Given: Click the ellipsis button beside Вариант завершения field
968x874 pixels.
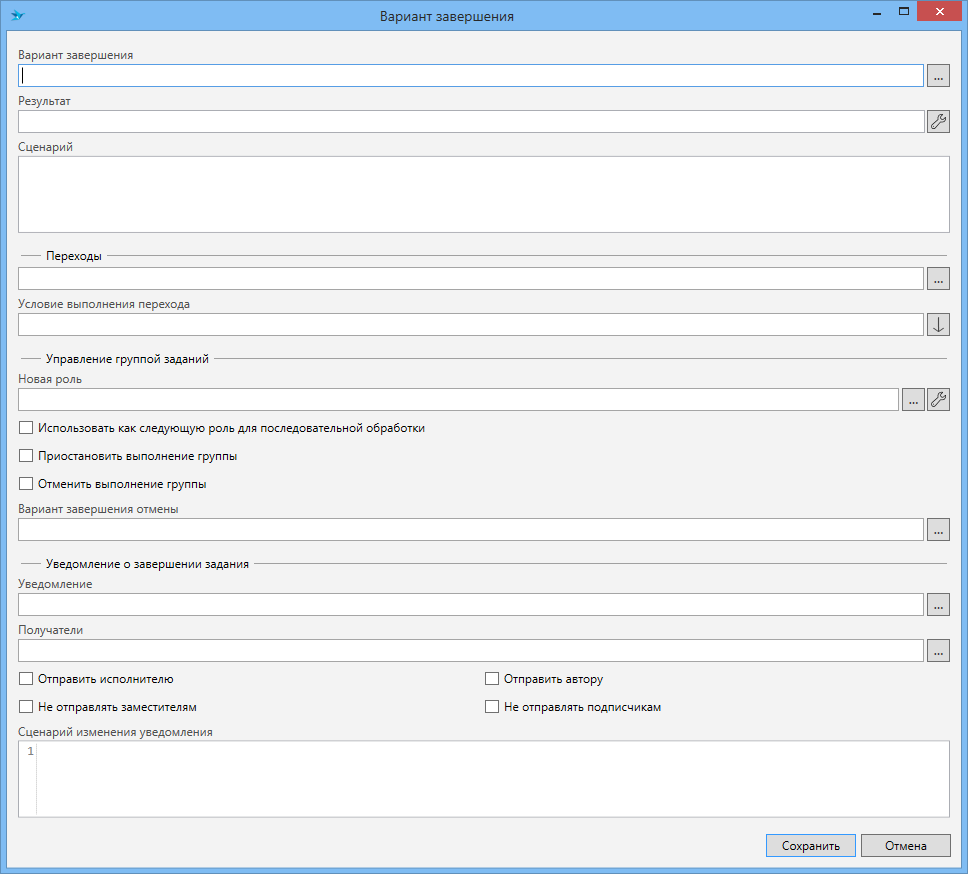Looking at the screenshot, I should point(938,76).
